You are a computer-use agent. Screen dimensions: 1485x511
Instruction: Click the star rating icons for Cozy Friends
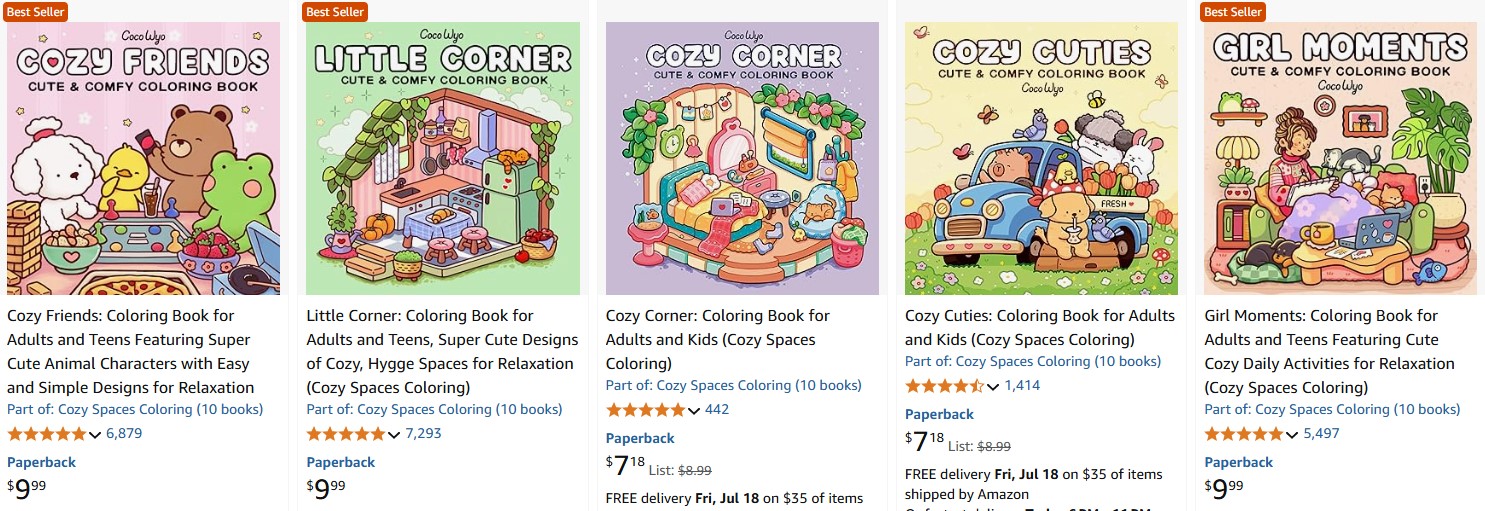pyautogui.click(x=47, y=434)
